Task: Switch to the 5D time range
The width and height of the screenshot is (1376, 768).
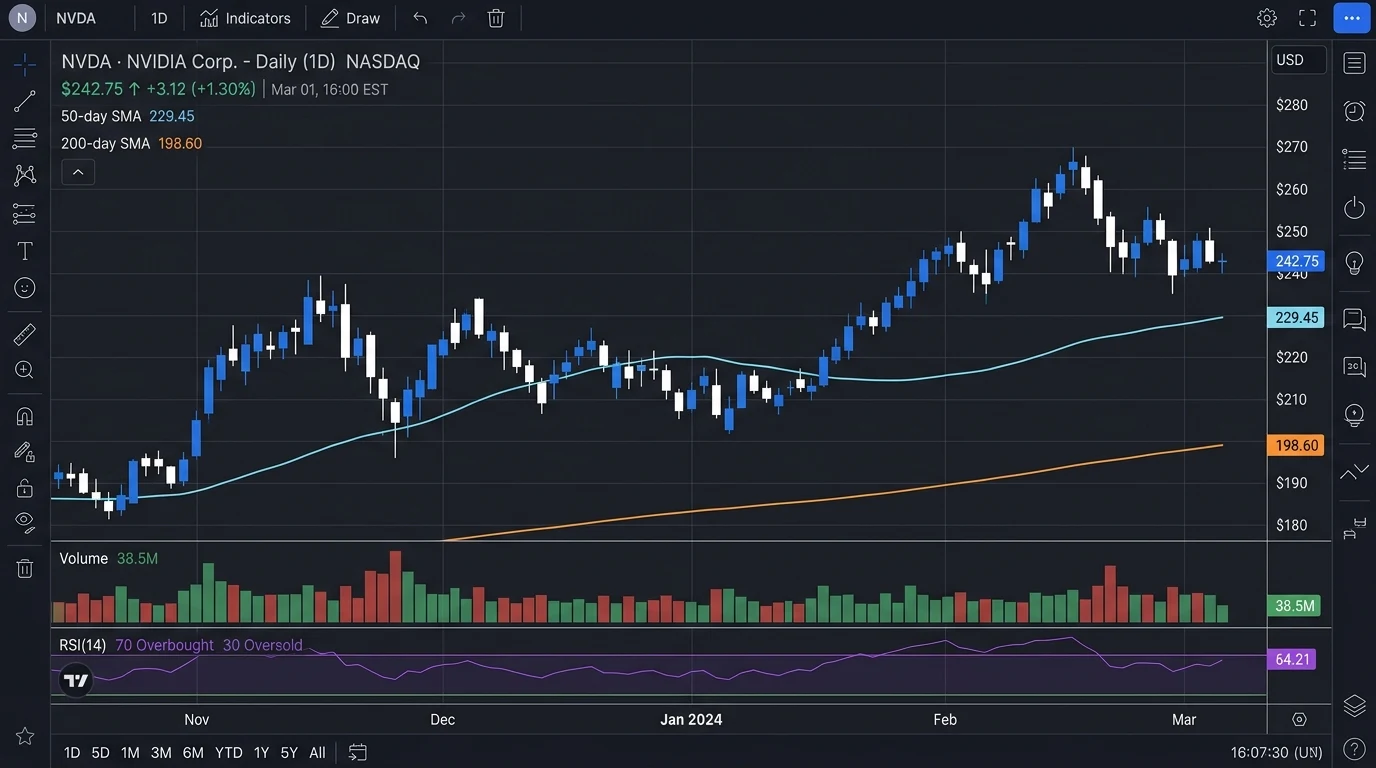Action: pyautogui.click(x=100, y=752)
